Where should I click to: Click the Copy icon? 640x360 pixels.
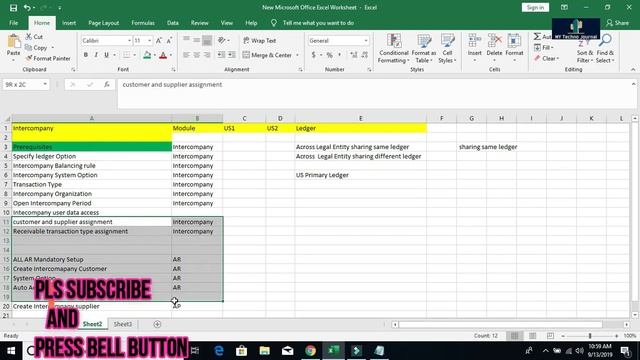(29, 48)
